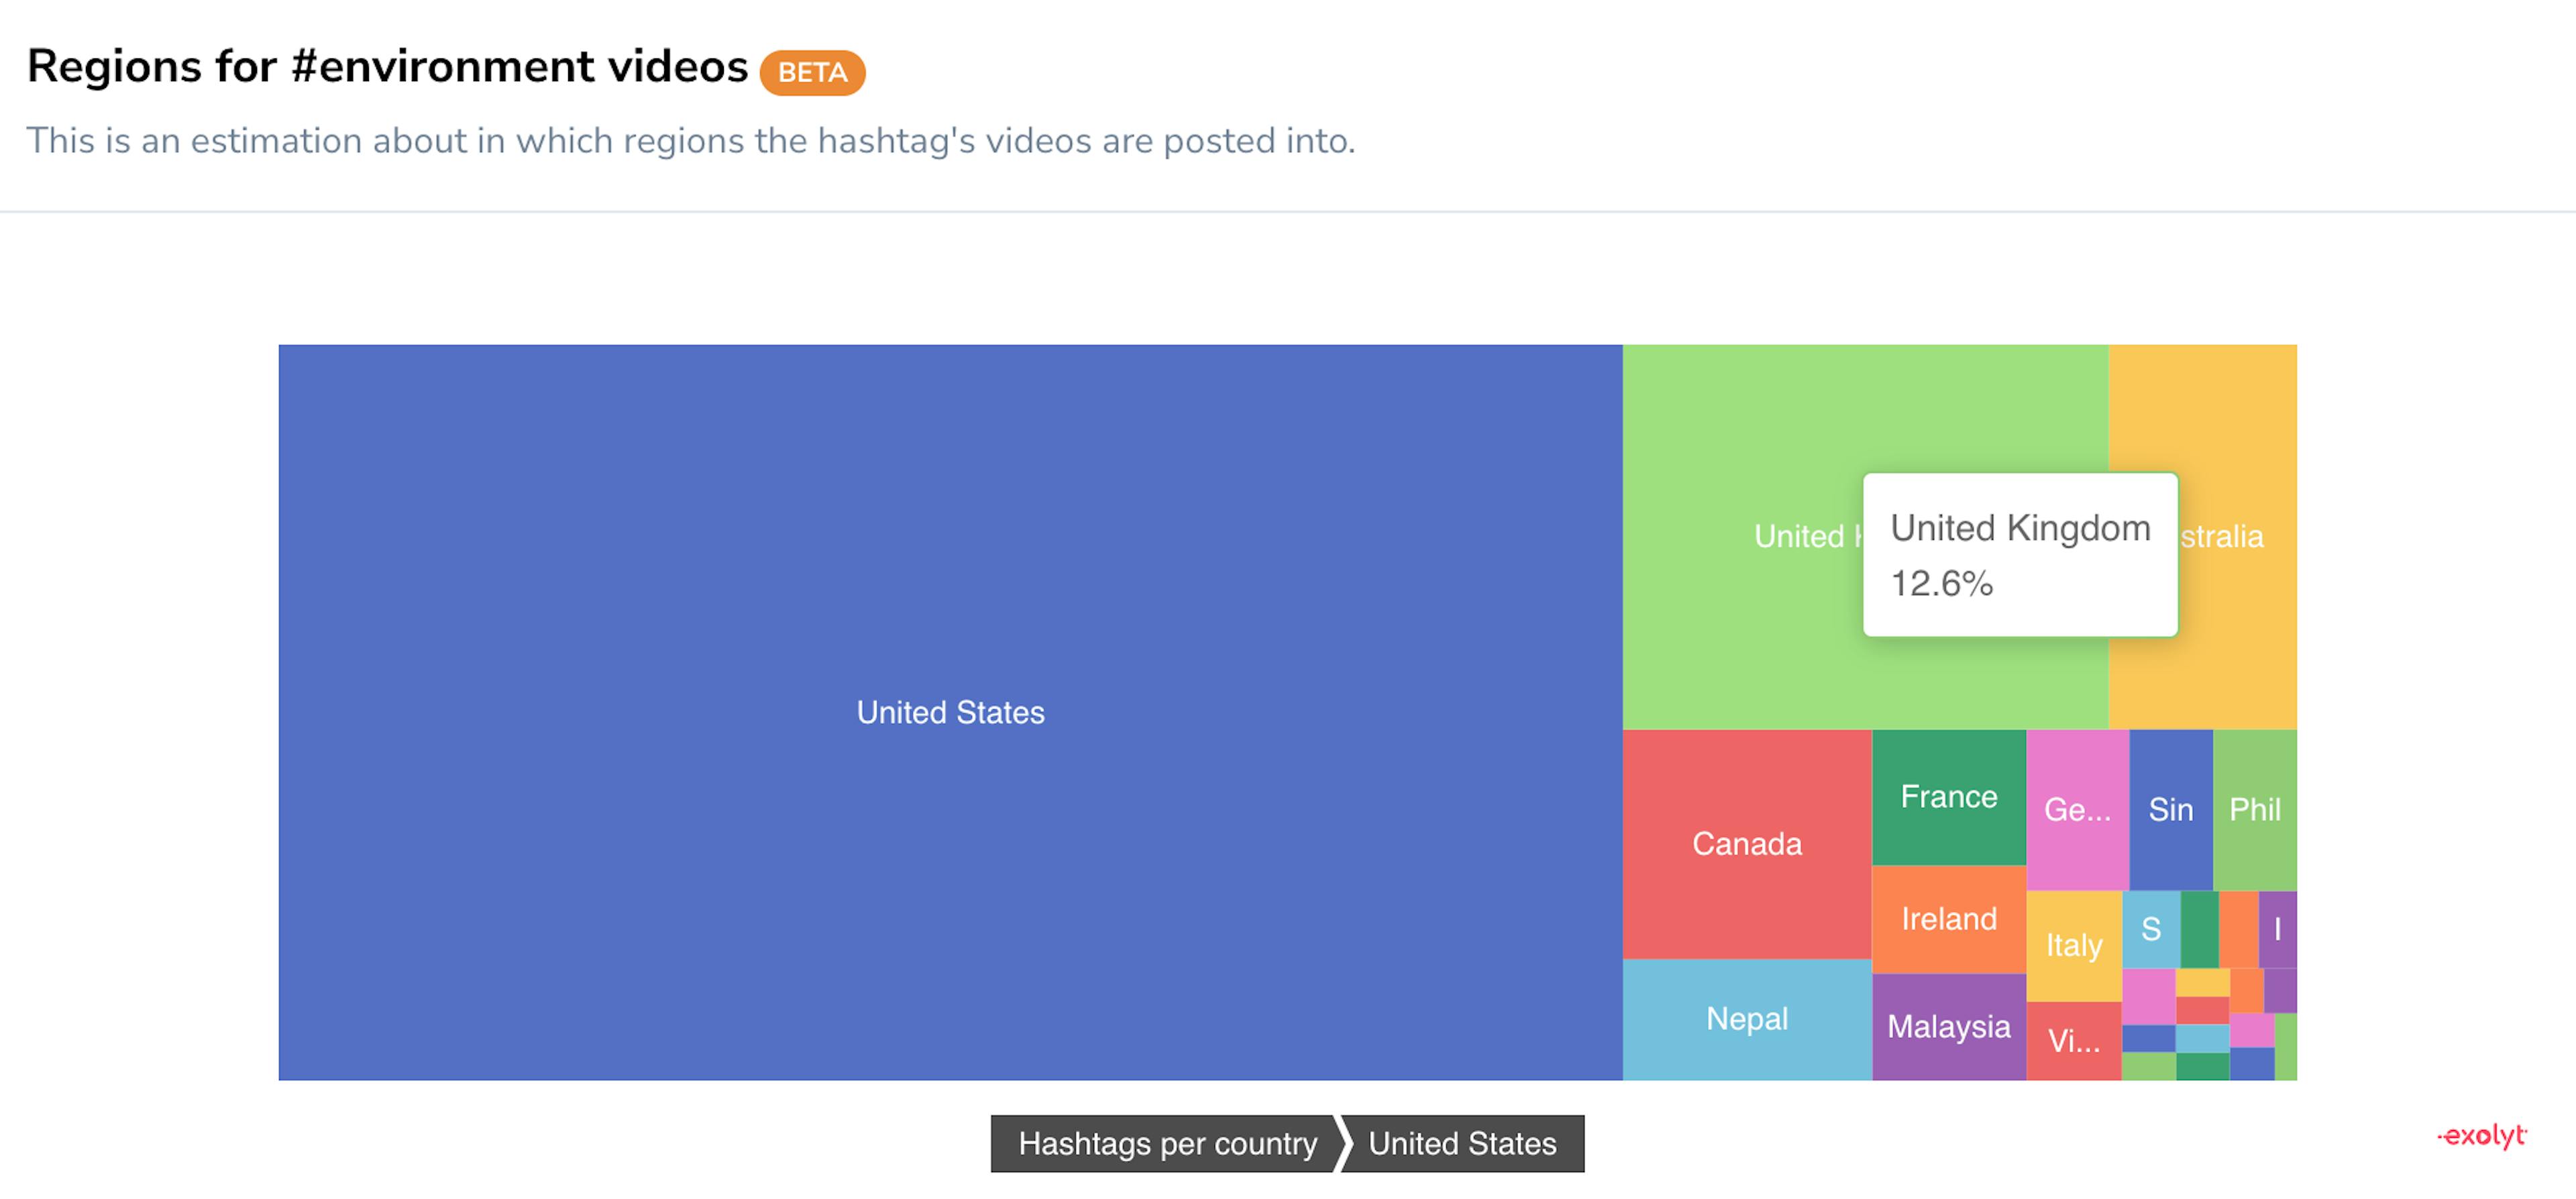The width and height of the screenshot is (2576, 1199).
Task: Click the Nepal treemap tile
Action: click(x=1746, y=1019)
